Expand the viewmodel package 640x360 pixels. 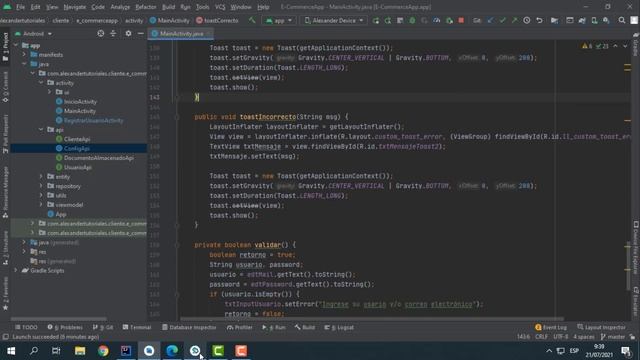point(41,204)
